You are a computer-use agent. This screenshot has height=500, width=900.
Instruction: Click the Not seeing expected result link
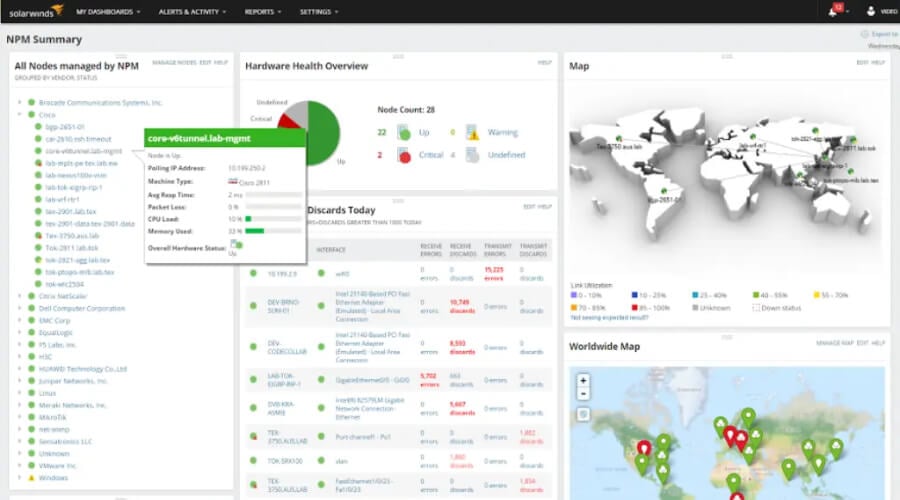(609, 317)
